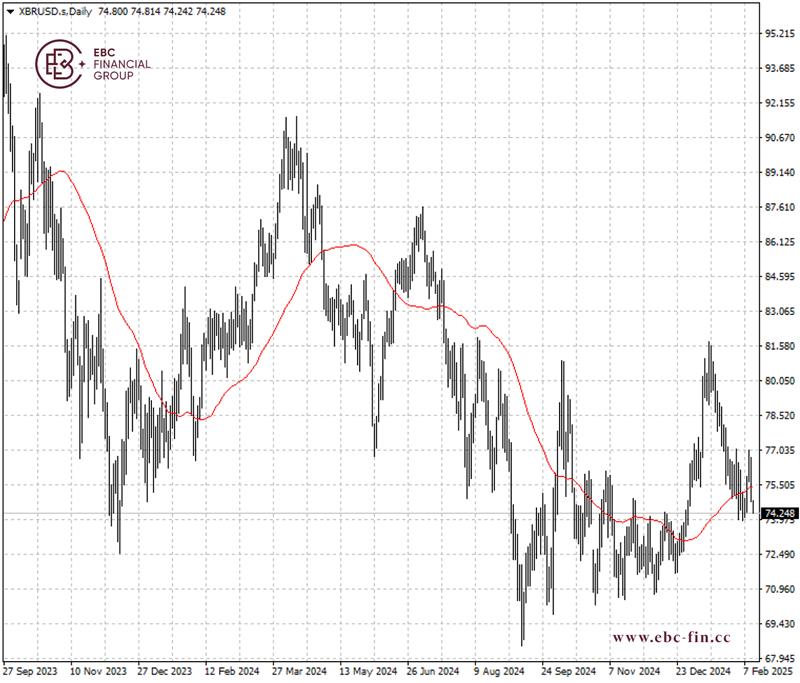Click the 86.125 price axis label

pyautogui.click(x=778, y=242)
